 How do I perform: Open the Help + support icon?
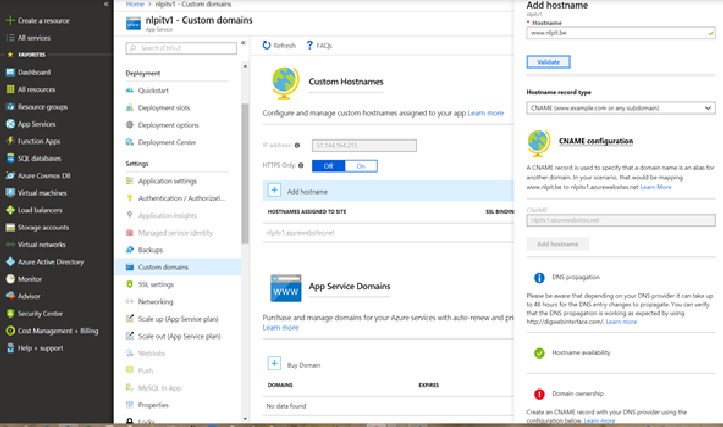point(10,348)
